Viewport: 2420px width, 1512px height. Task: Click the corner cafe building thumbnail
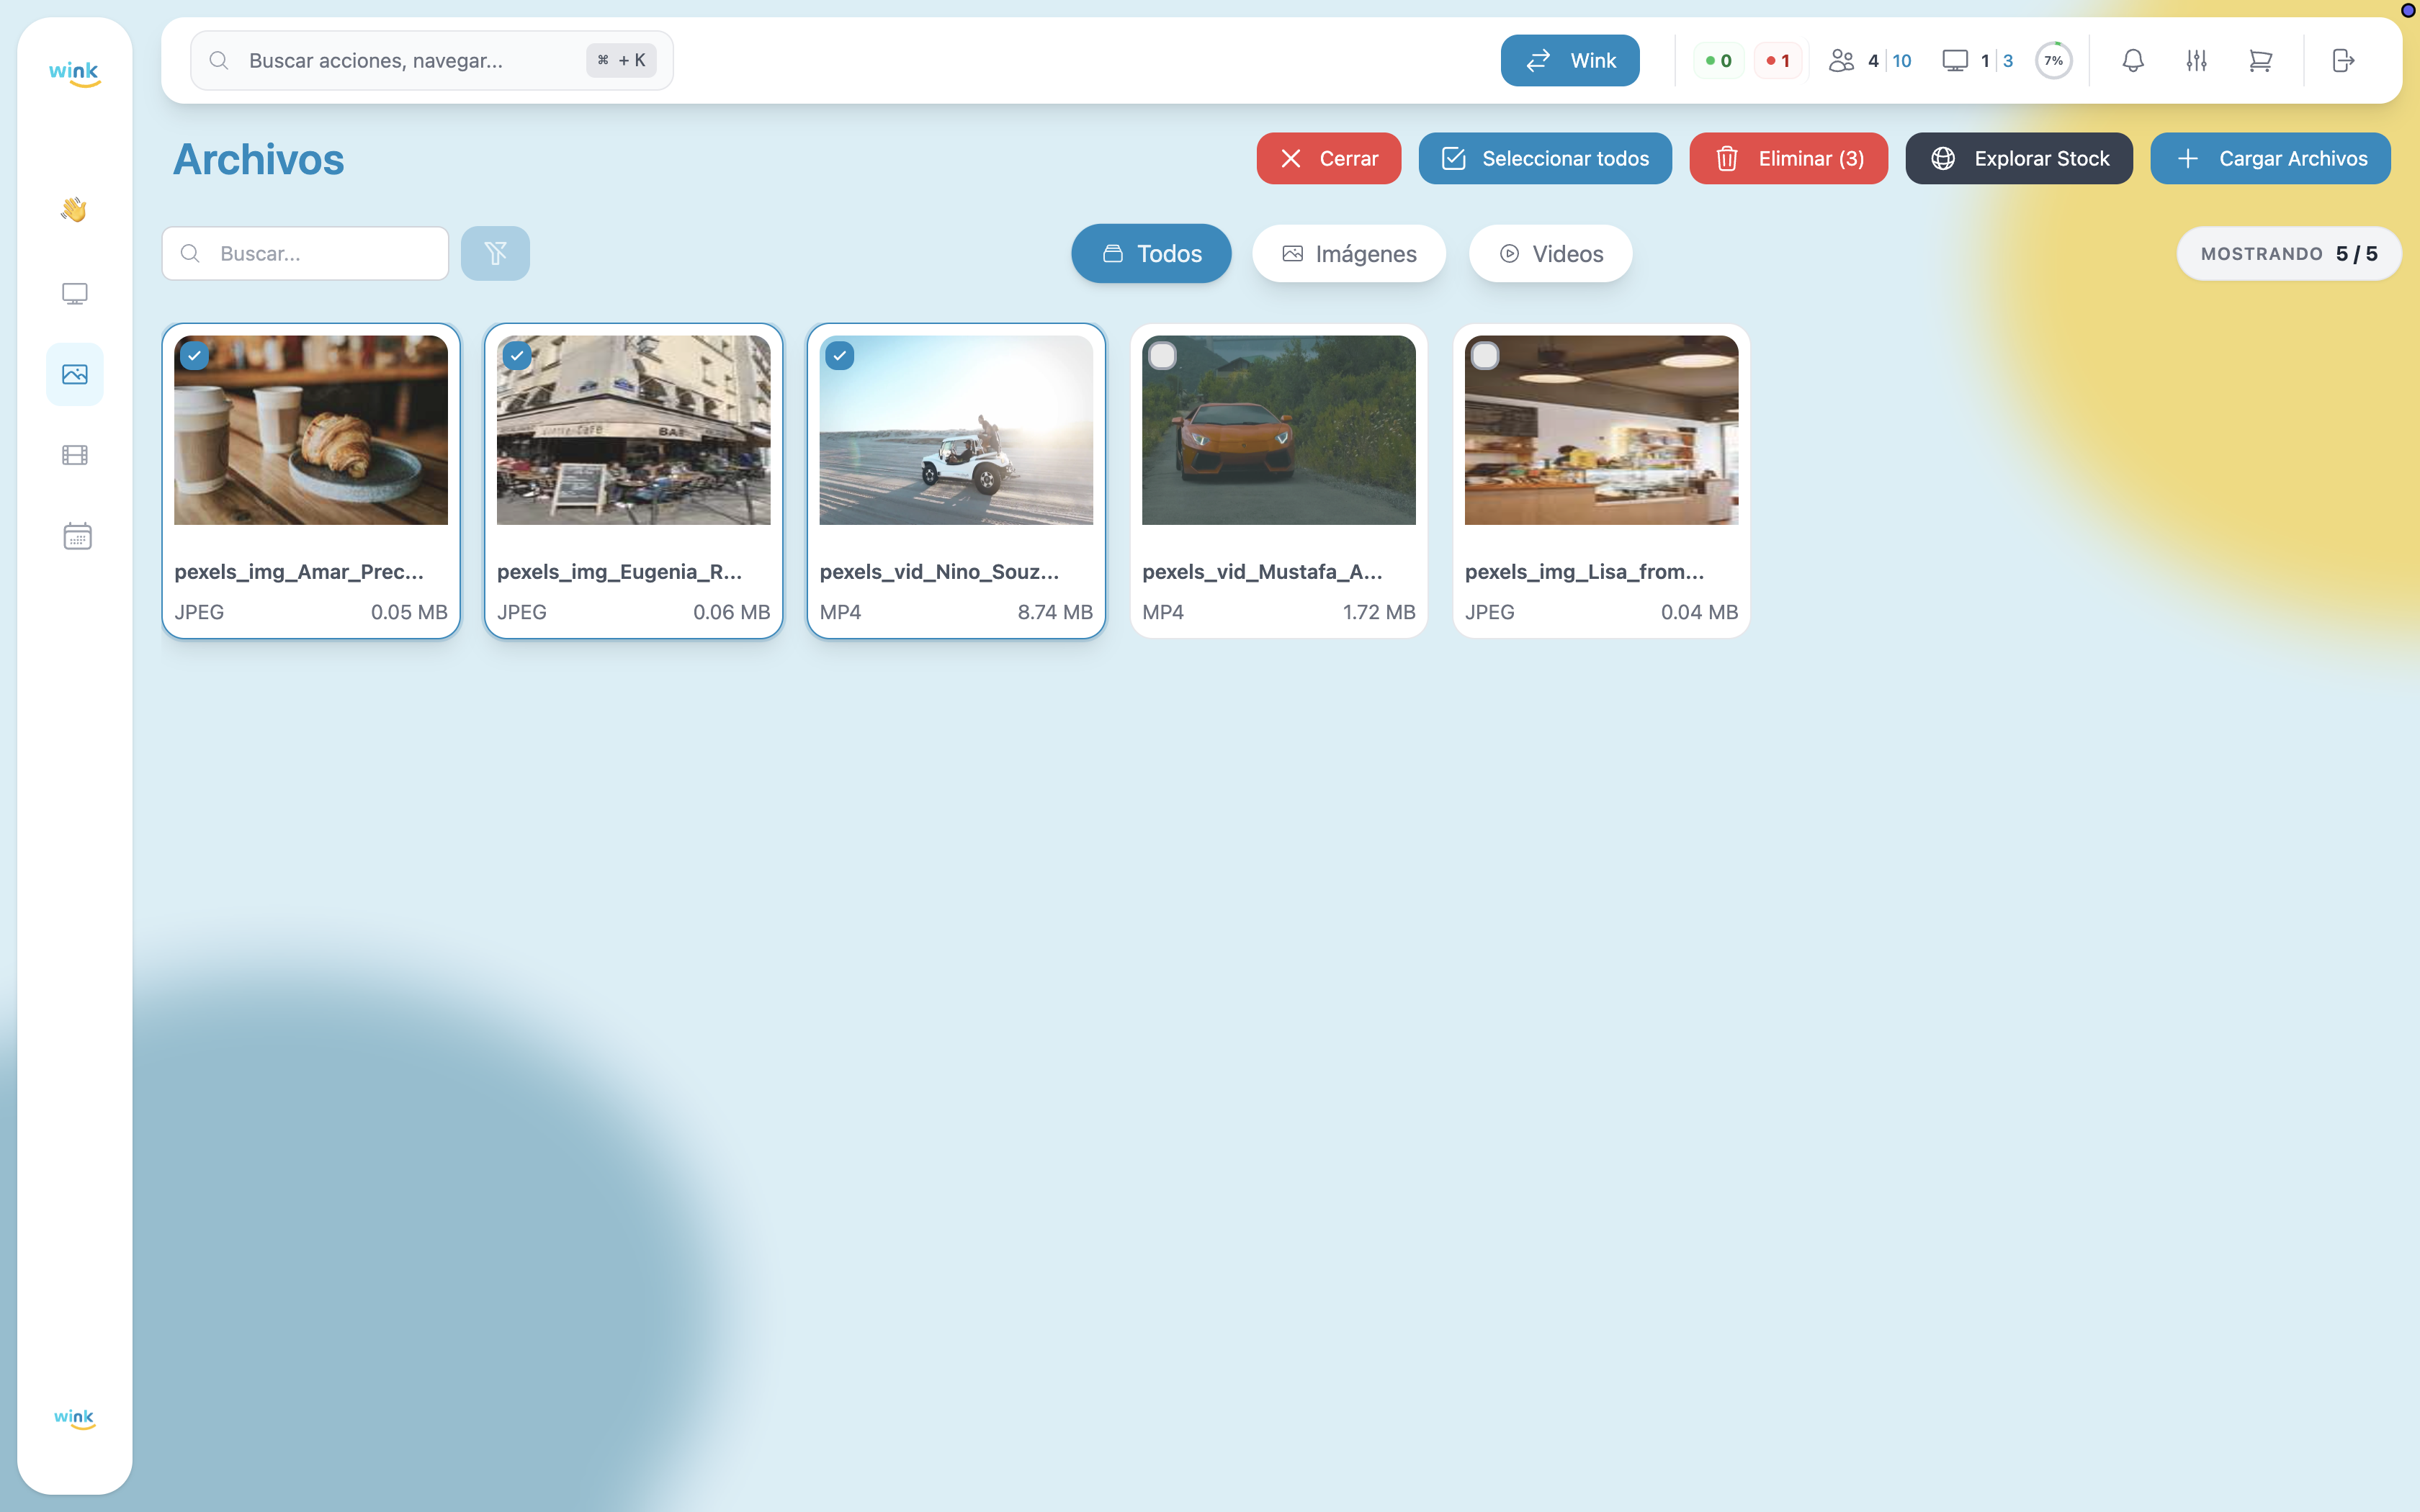633,430
